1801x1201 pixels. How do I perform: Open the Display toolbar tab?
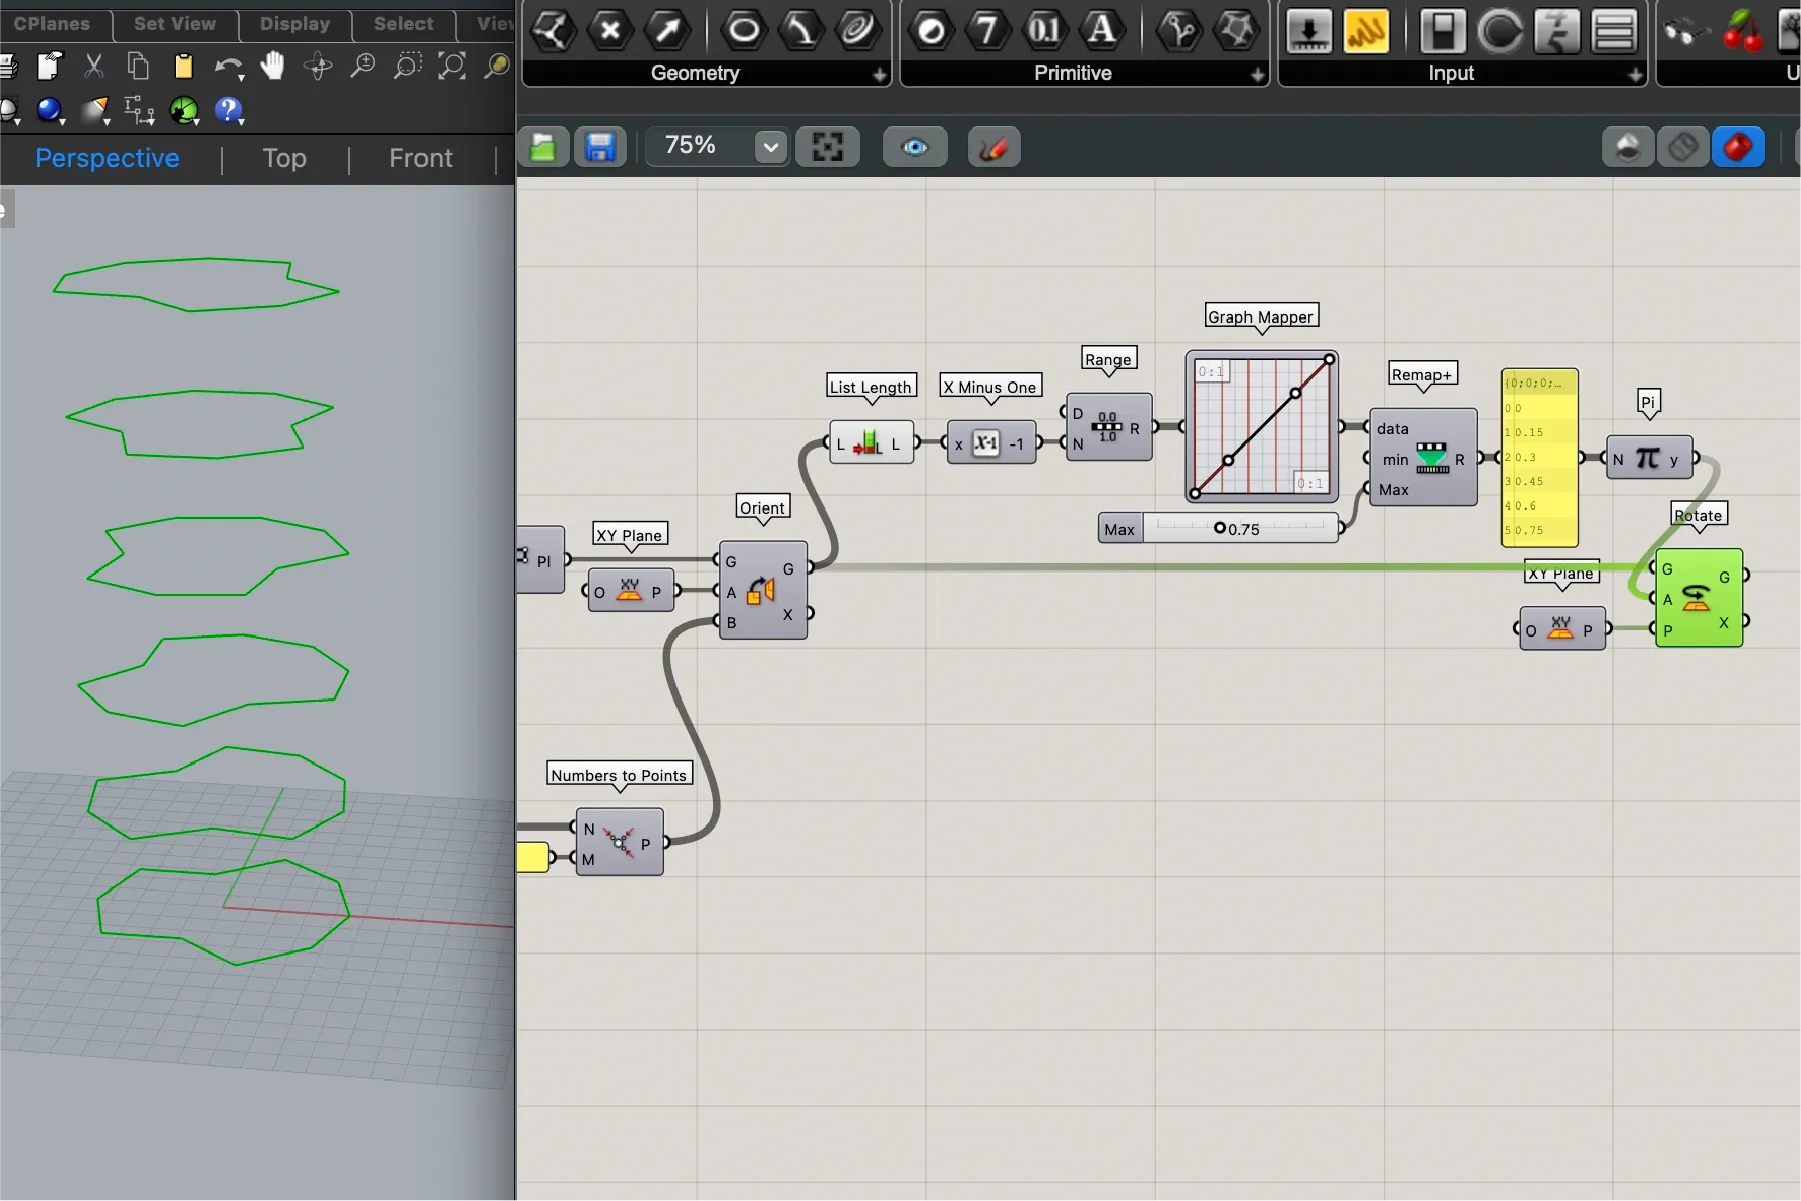pyautogui.click(x=294, y=24)
